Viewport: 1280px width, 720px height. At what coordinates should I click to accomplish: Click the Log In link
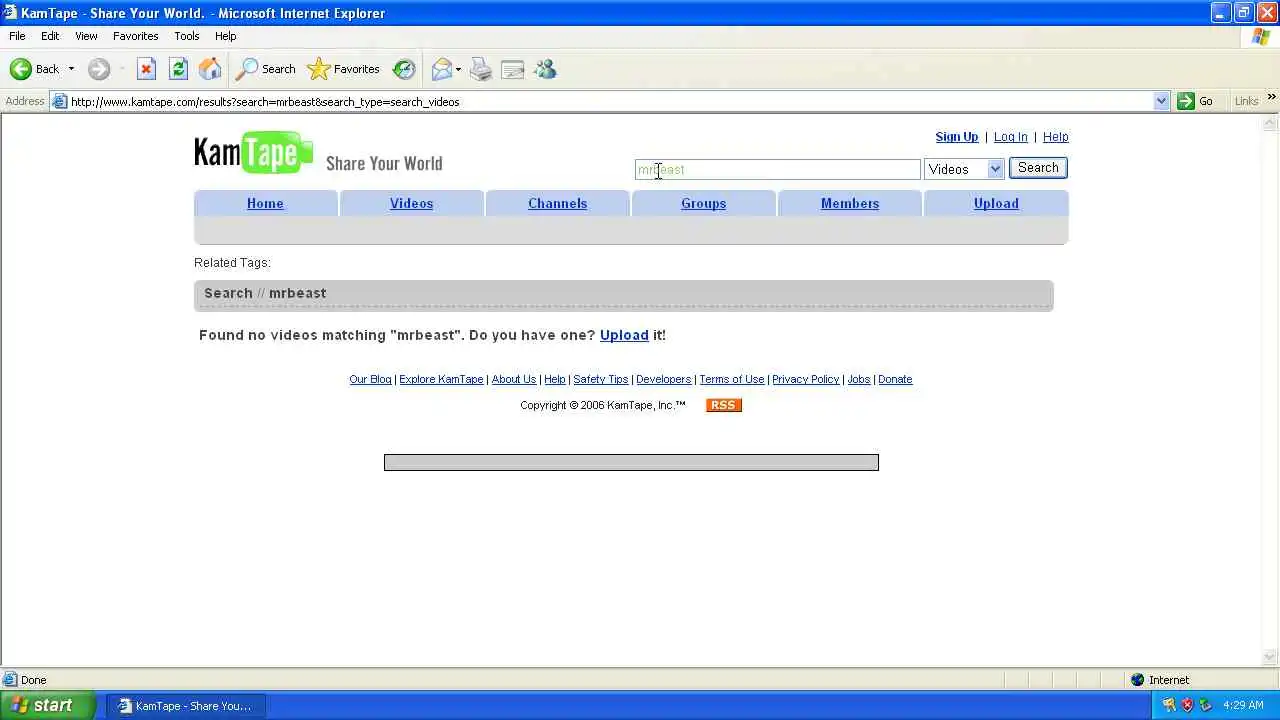pos(1011,137)
